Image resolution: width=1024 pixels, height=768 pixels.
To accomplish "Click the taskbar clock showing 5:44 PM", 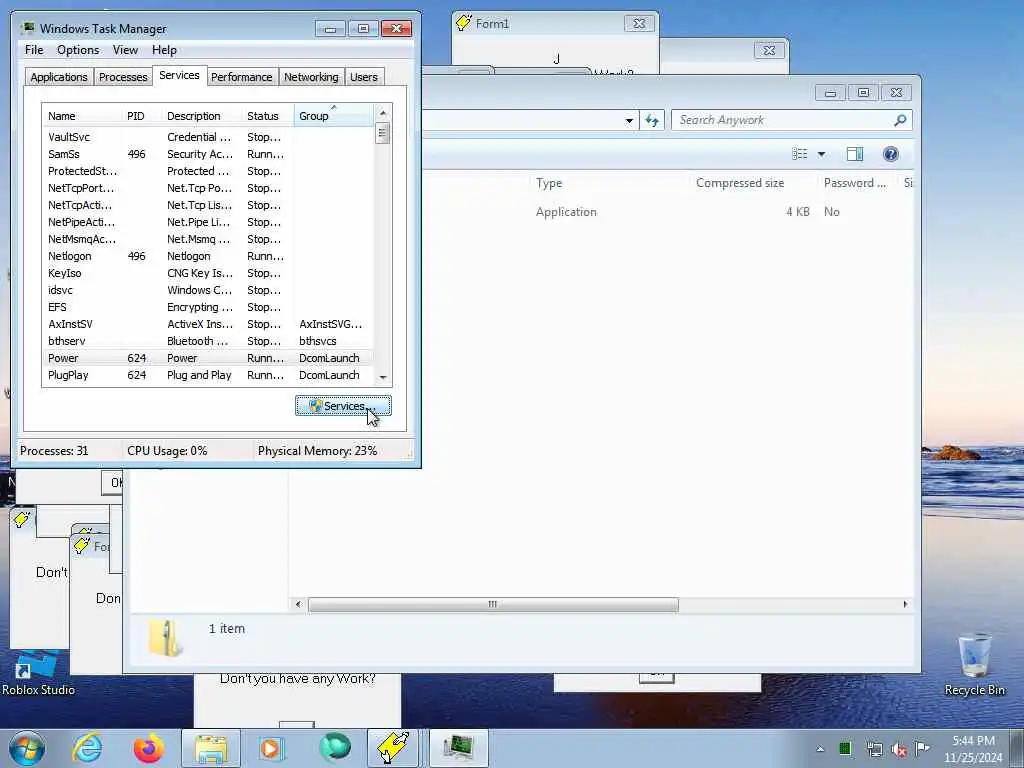I will (973, 749).
